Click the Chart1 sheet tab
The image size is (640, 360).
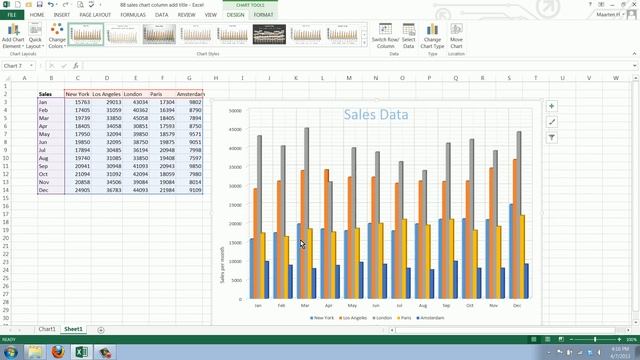point(47,329)
